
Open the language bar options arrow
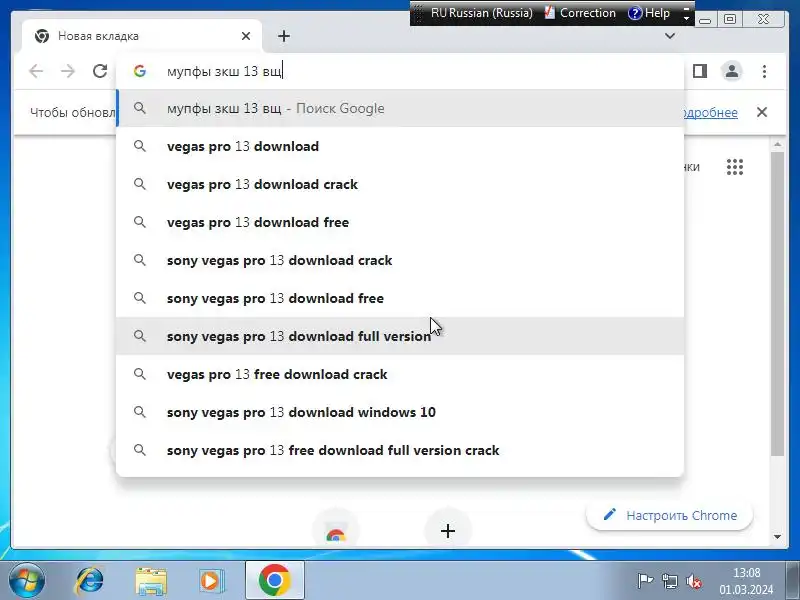coord(686,18)
